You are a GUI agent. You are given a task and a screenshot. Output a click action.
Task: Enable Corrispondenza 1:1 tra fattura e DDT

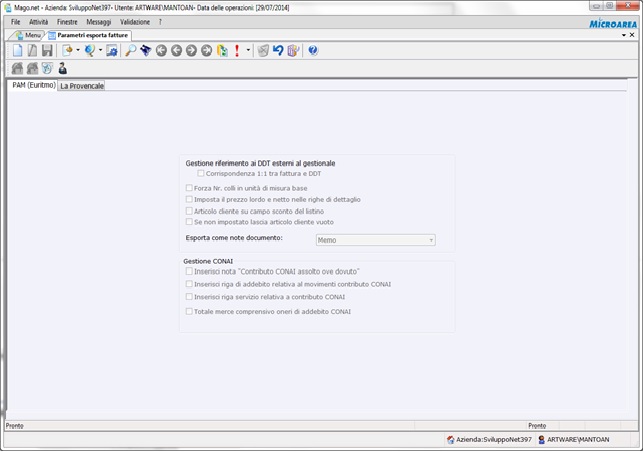[201, 174]
